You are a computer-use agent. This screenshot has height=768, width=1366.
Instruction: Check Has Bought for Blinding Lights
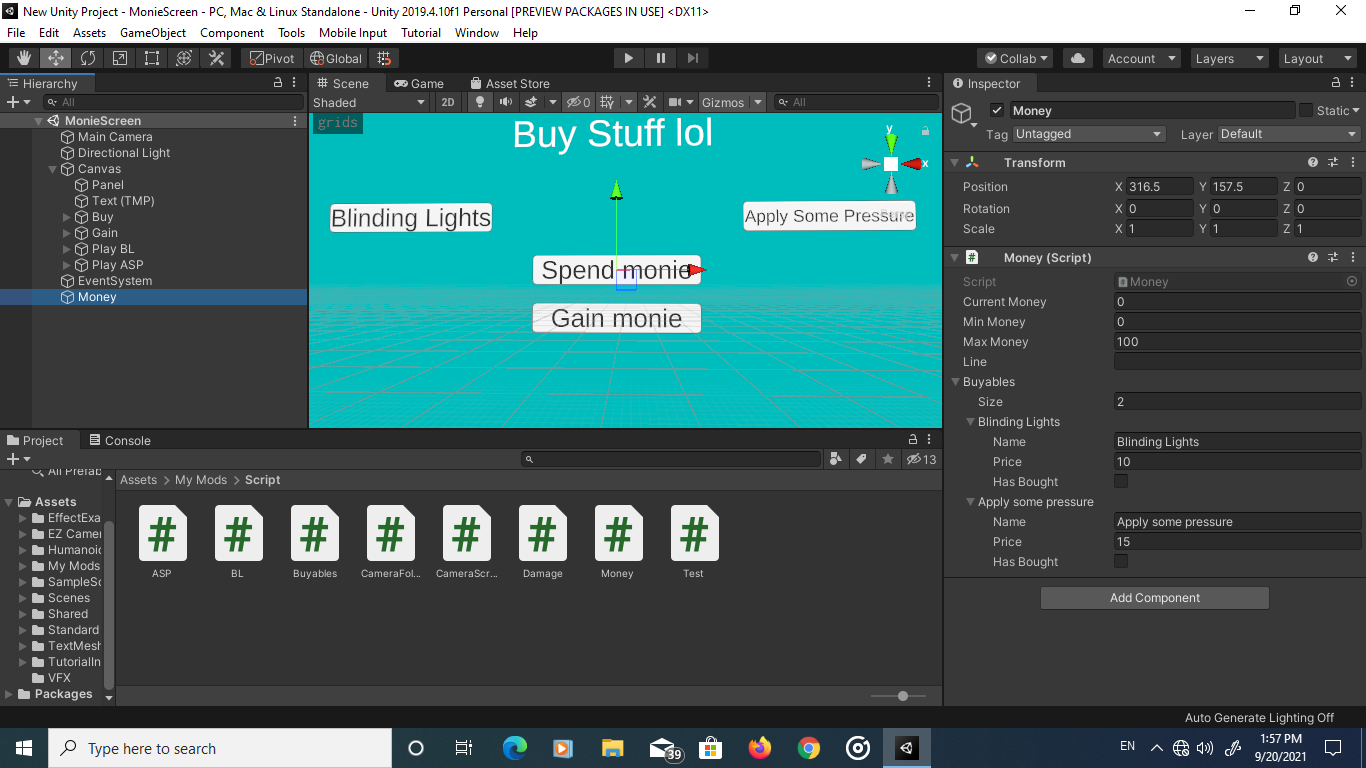pos(1121,481)
